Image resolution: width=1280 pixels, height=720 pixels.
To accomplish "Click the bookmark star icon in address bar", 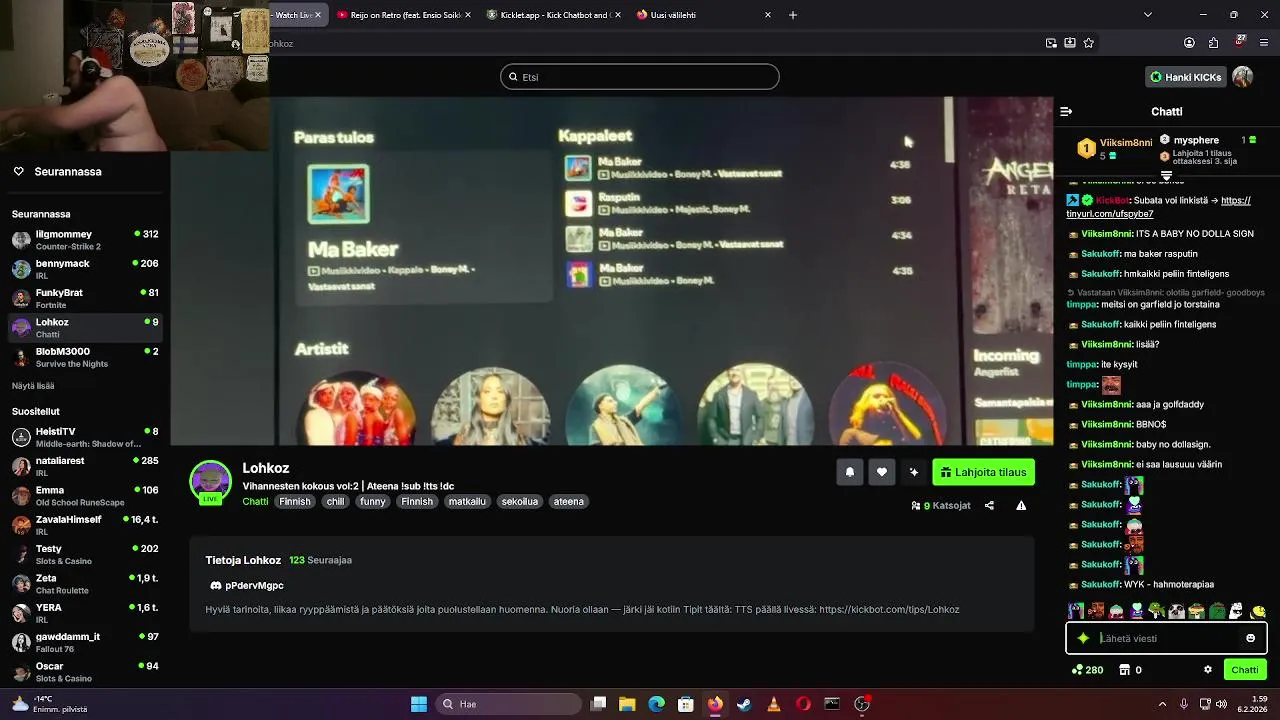I will pyautogui.click(x=1089, y=43).
